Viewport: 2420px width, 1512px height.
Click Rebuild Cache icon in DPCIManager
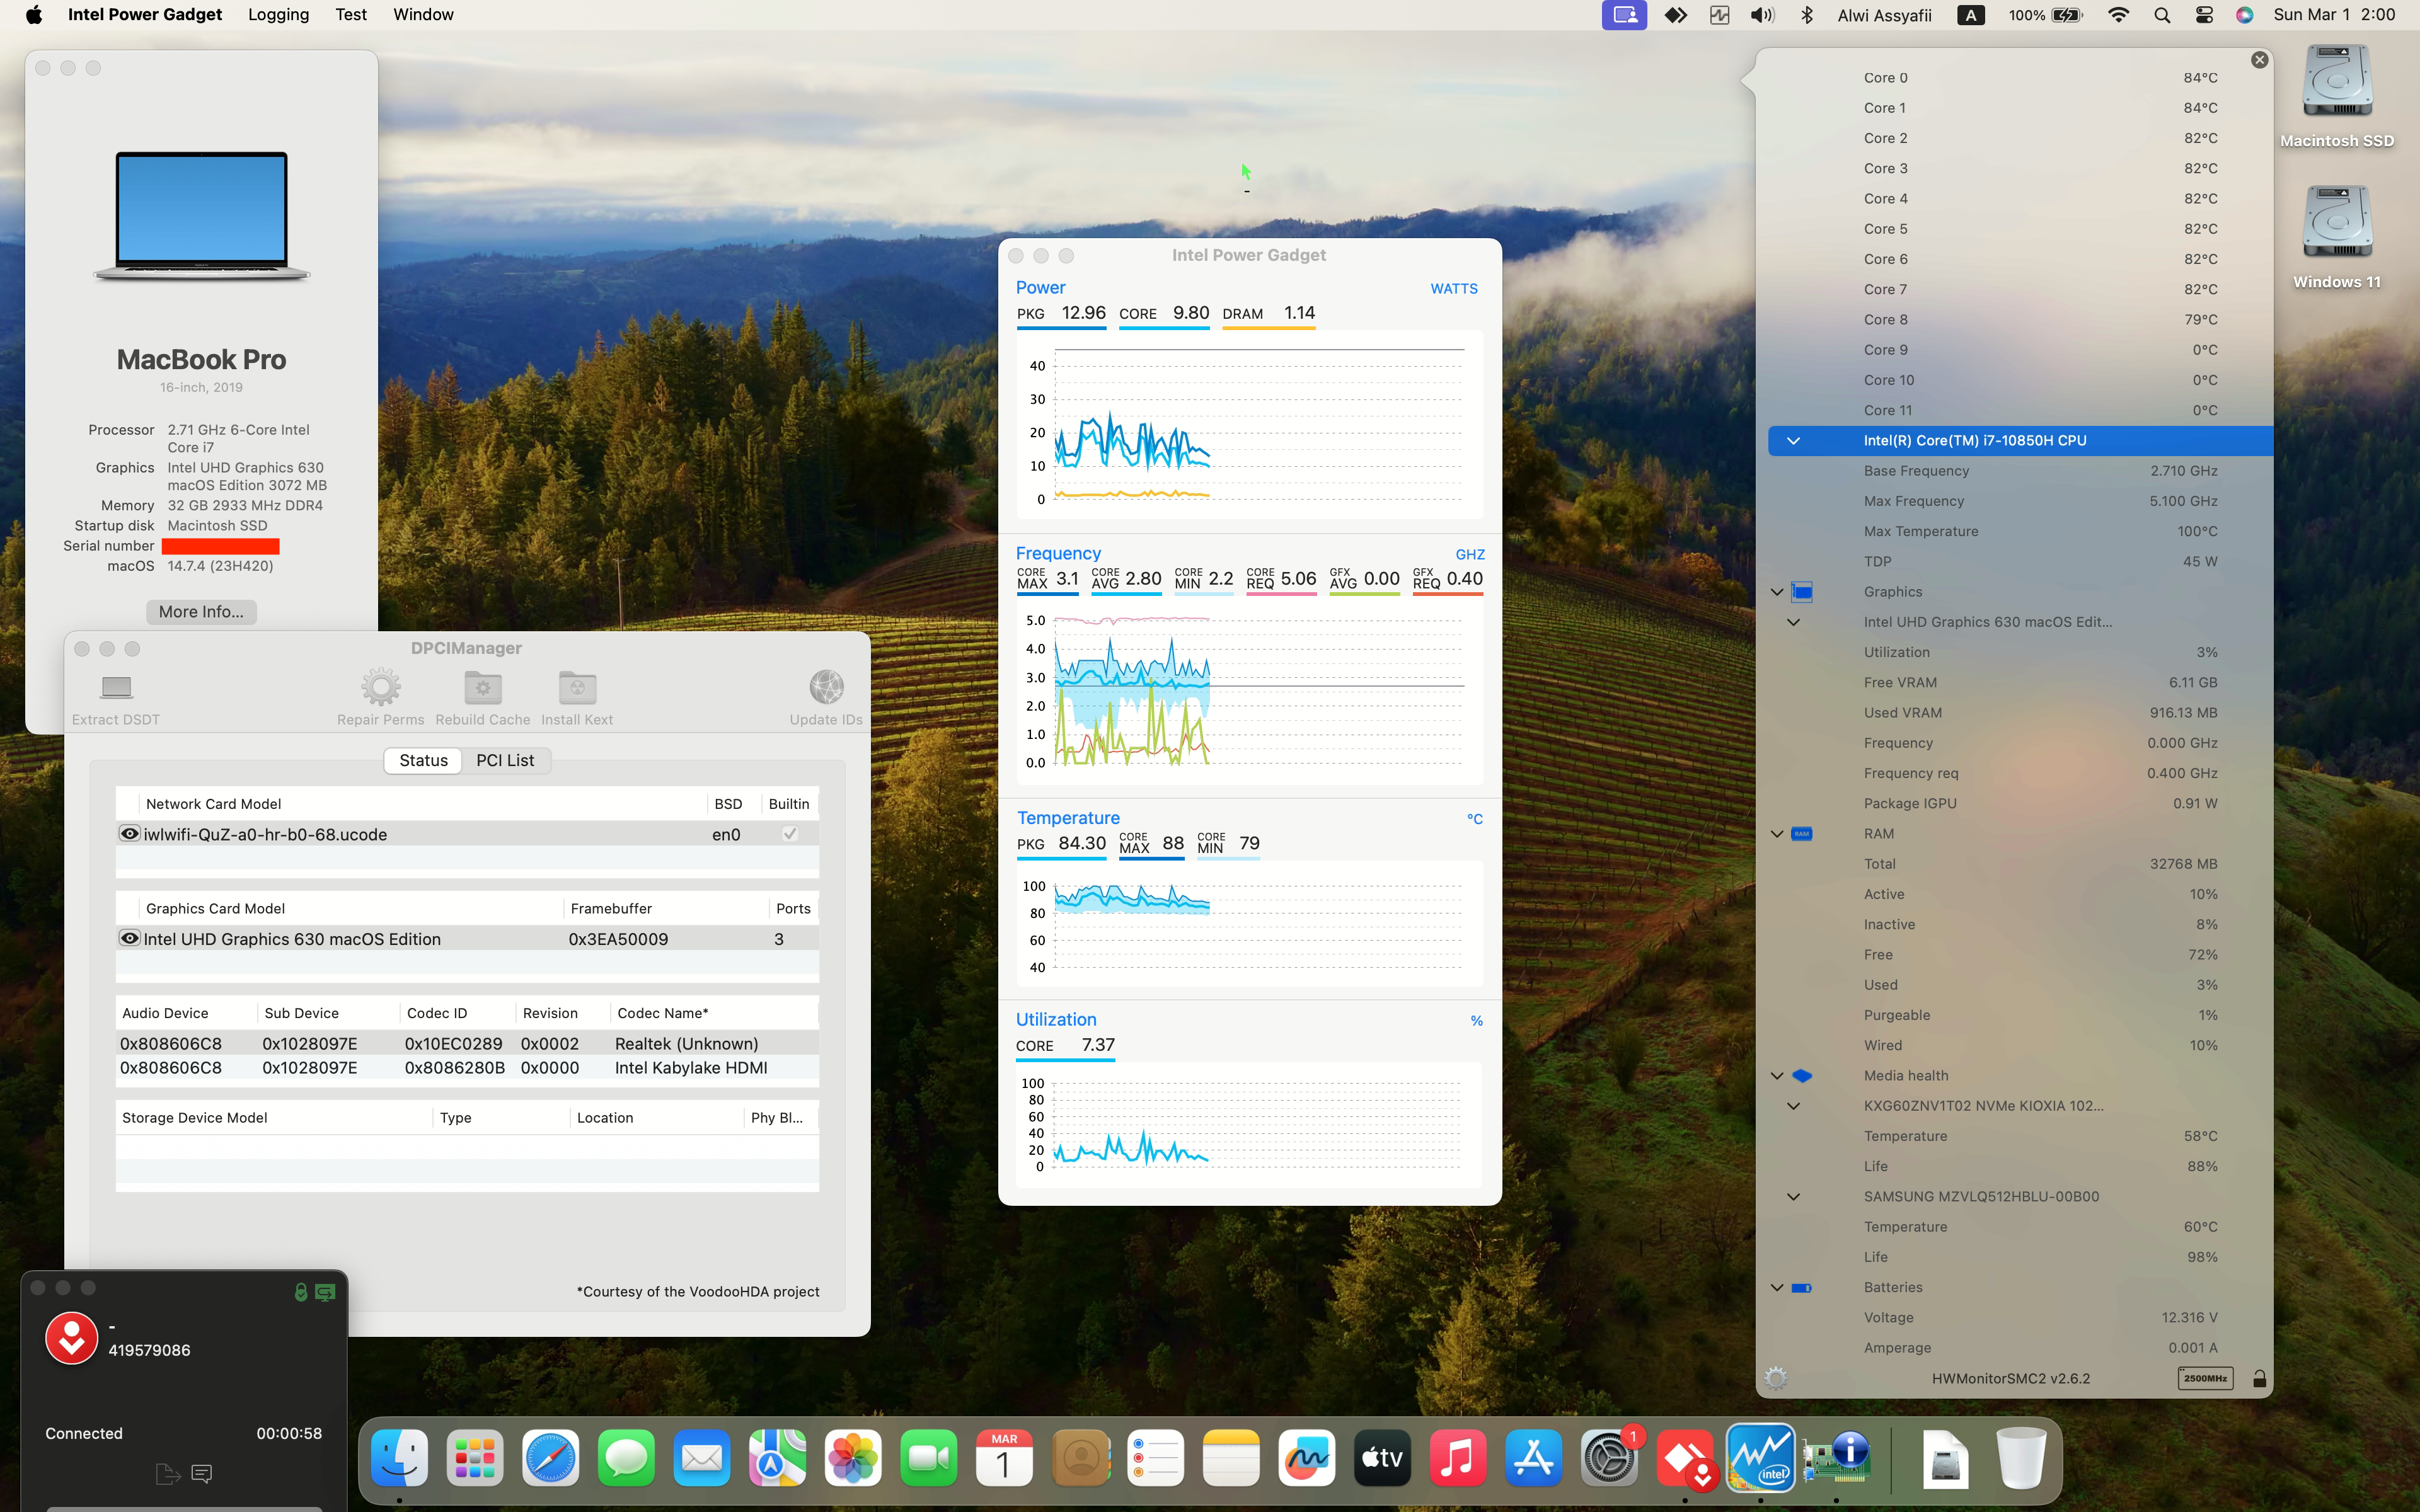coord(483,687)
